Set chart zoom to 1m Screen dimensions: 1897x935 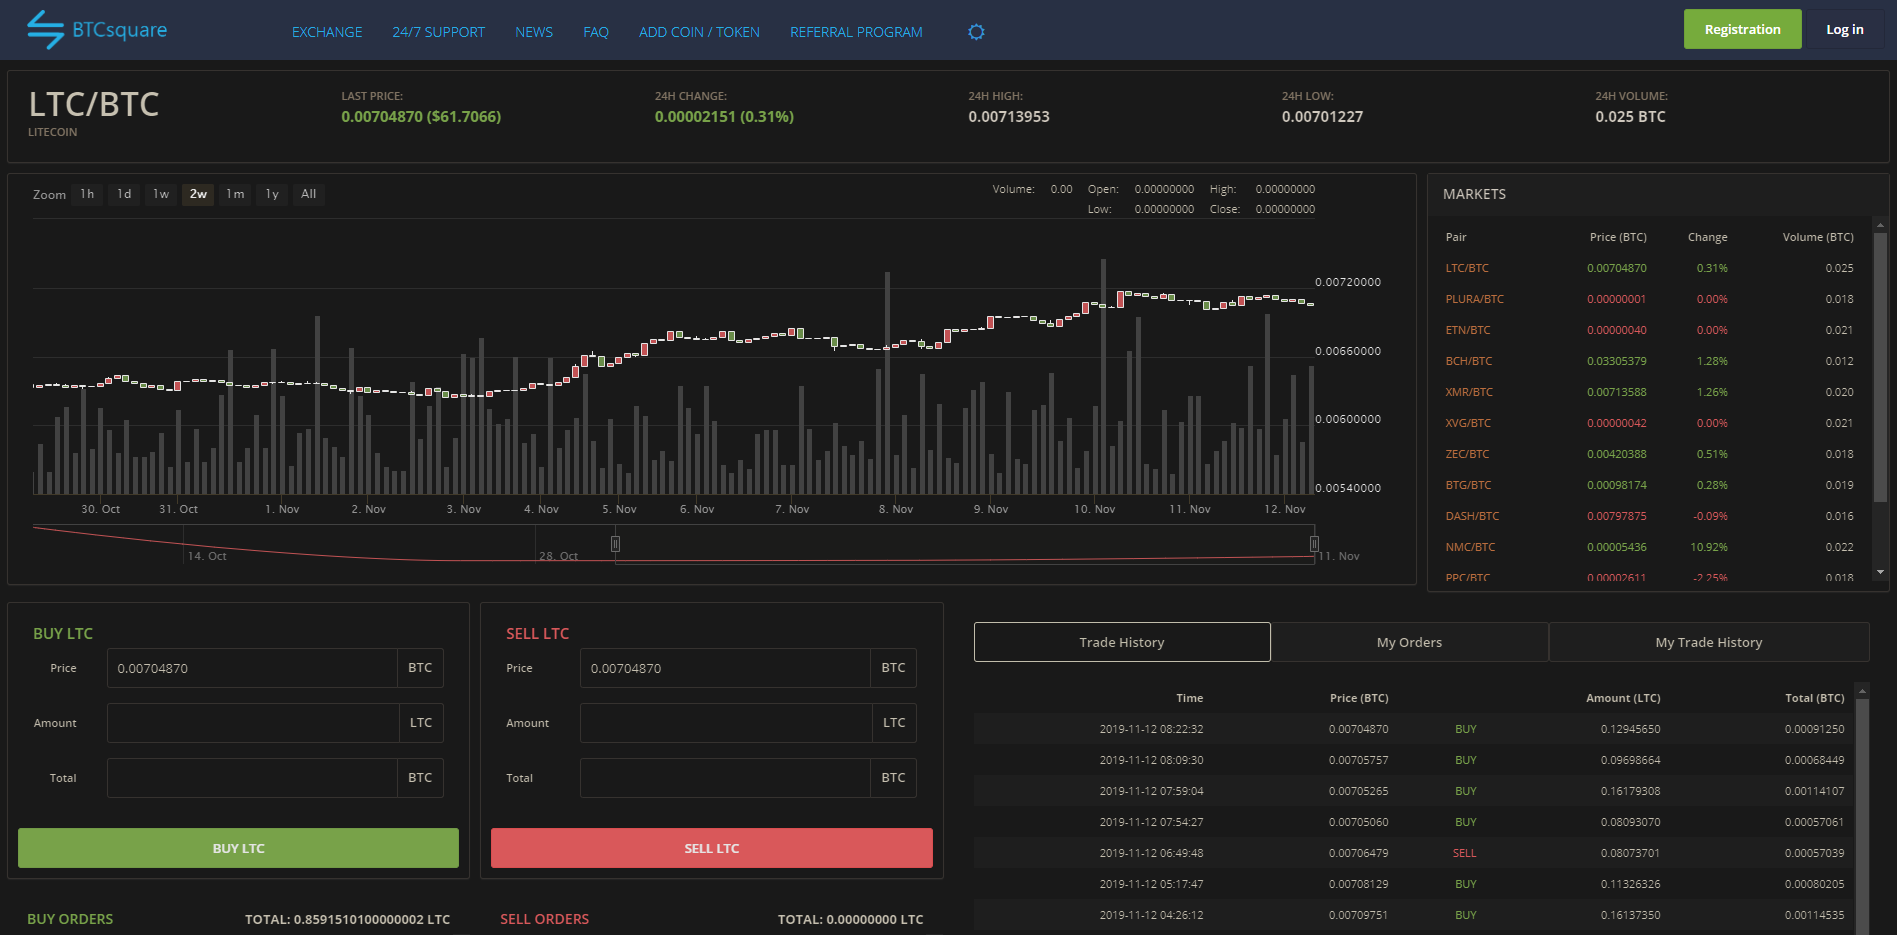(x=235, y=194)
